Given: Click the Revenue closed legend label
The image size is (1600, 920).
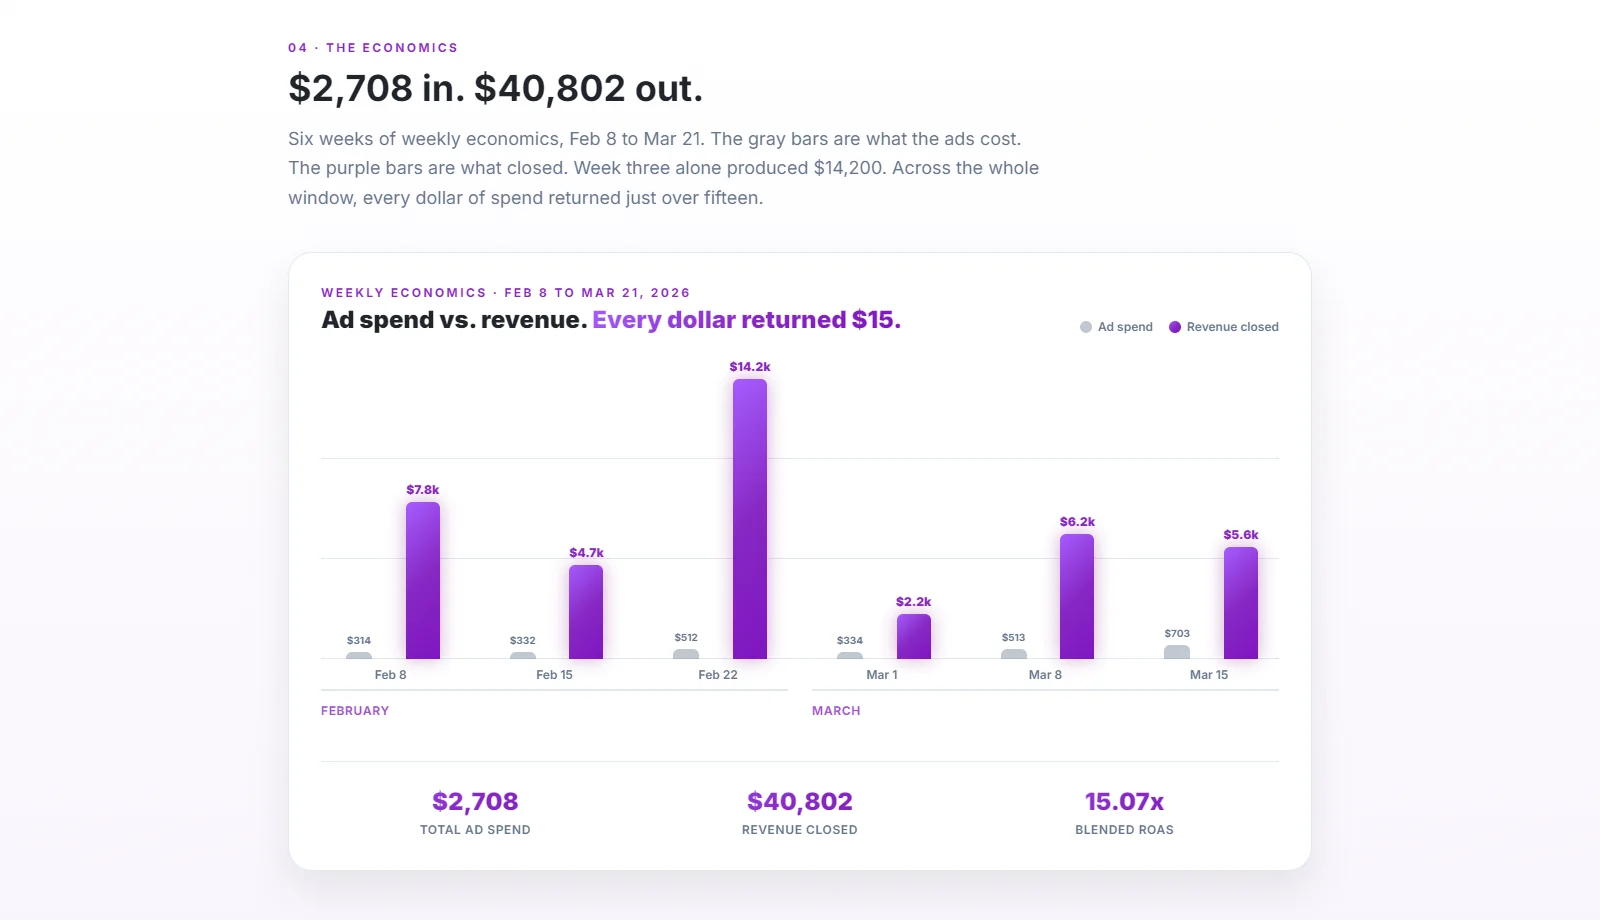Looking at the screenshot, I should pos(1232,327).
